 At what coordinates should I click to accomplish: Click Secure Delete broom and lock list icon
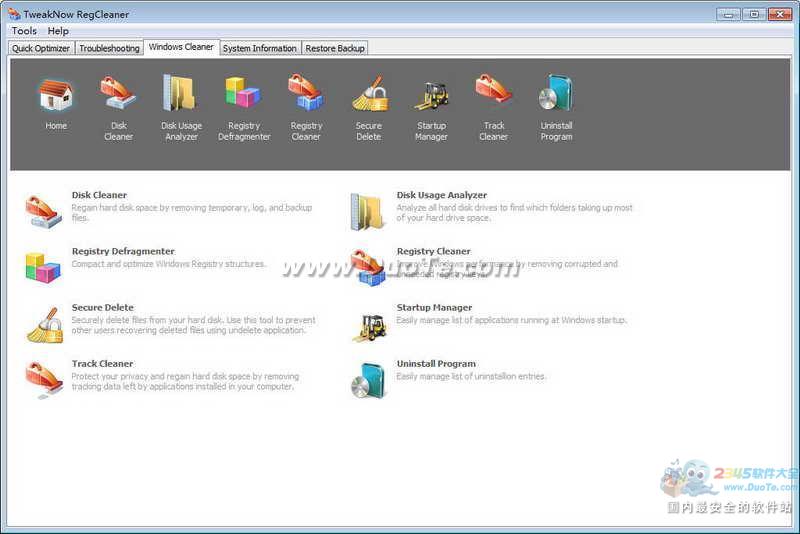point(45,324)
